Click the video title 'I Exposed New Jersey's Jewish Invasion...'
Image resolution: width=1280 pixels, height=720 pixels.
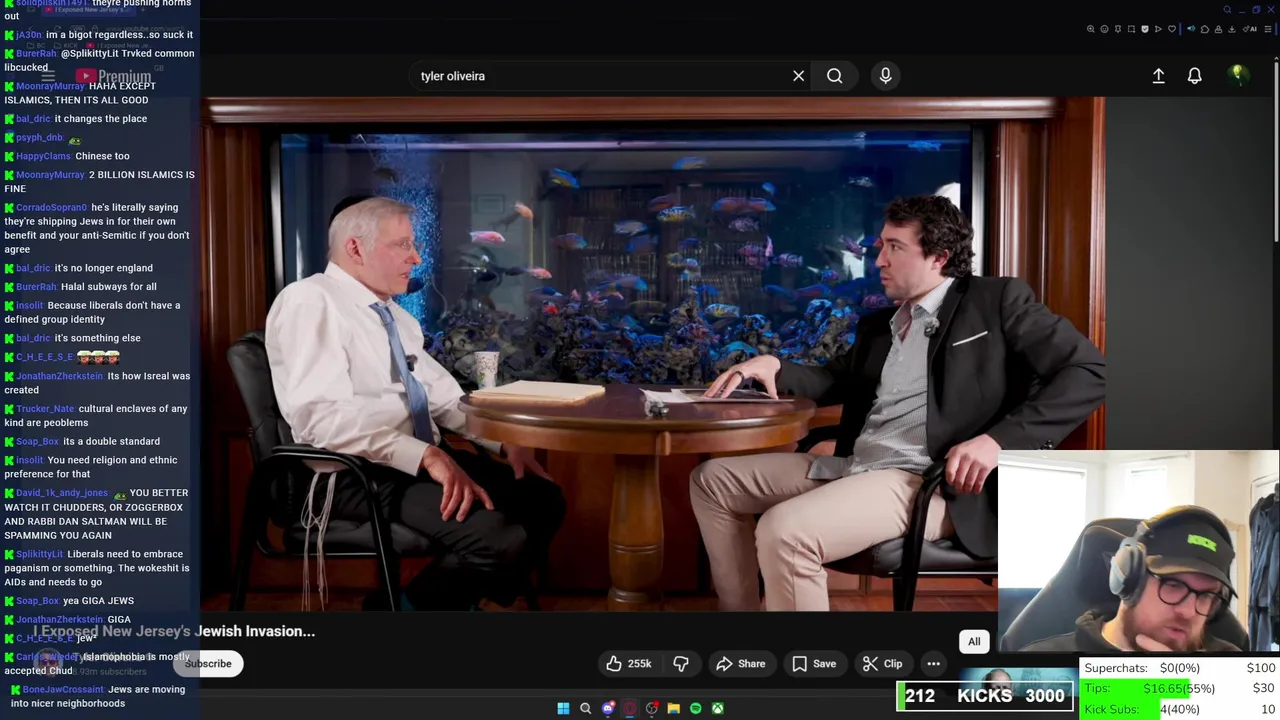[x=174, y=631]
